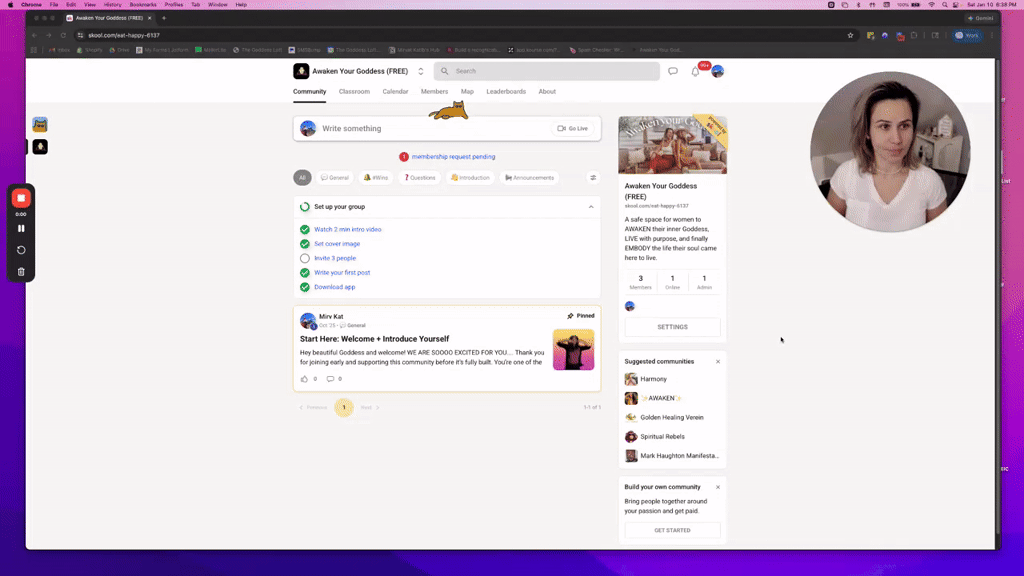Open comments on the Start Here post
This screenshot has height=576, width=1024.
click(330, 379)
